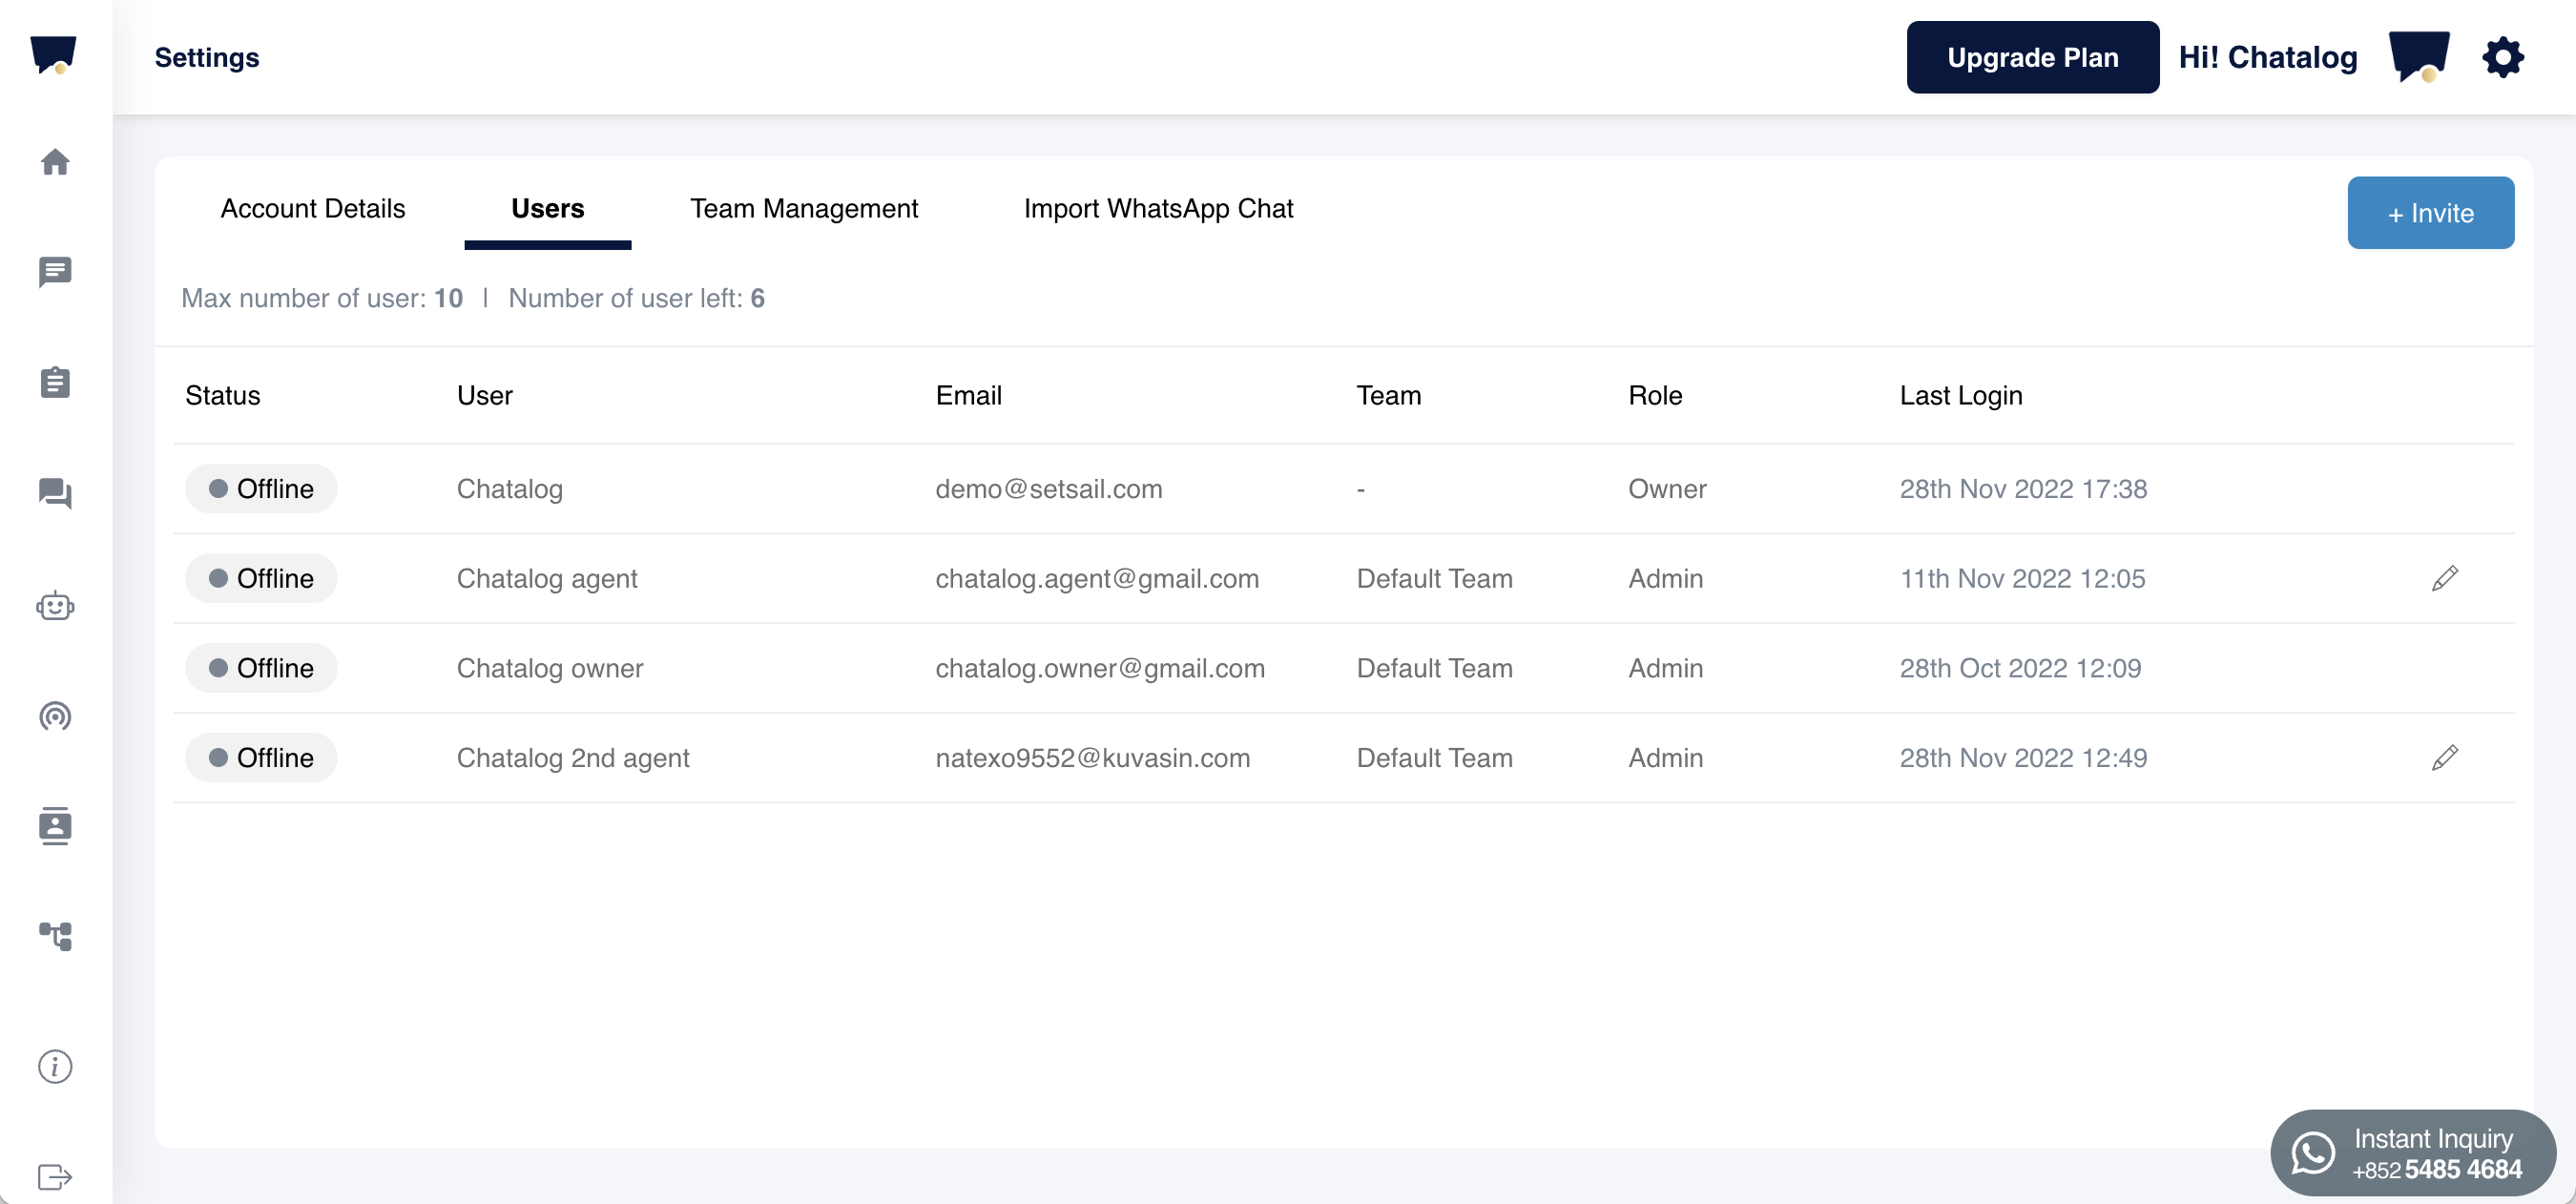Viewport: 2576px width, 1204px height.
Task: Select the Import WhatsApp Chat tab
Action: coord(1158,208)
